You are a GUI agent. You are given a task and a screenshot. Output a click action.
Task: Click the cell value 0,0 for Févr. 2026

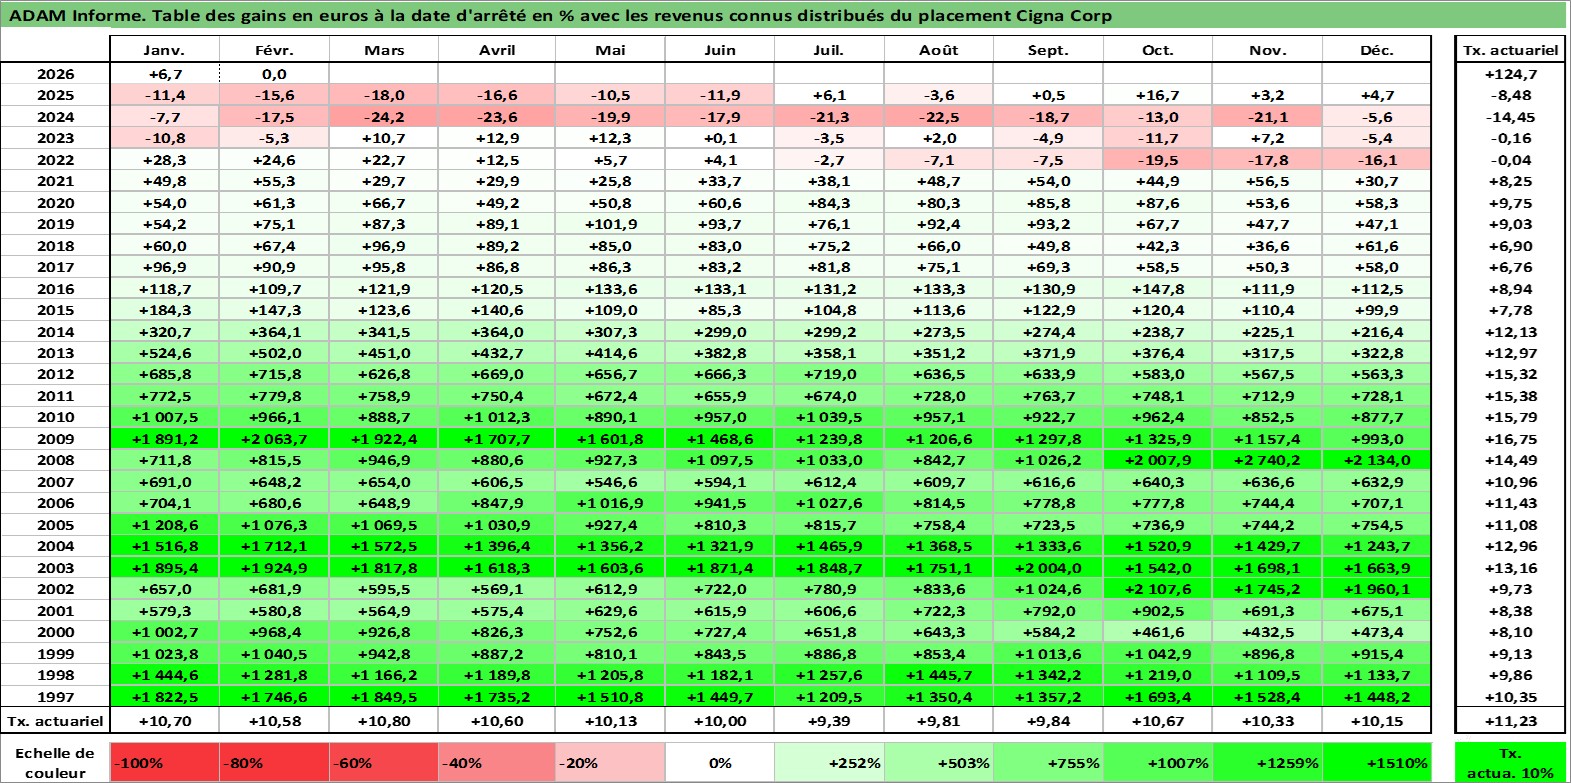coord(274,74)
